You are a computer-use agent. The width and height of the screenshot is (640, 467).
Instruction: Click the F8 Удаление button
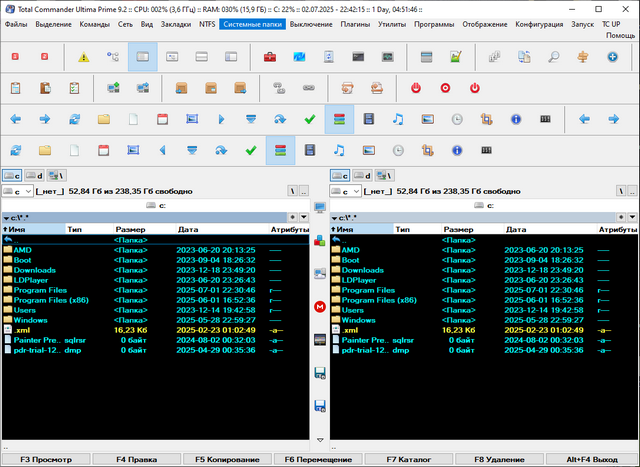click(499, 459)
